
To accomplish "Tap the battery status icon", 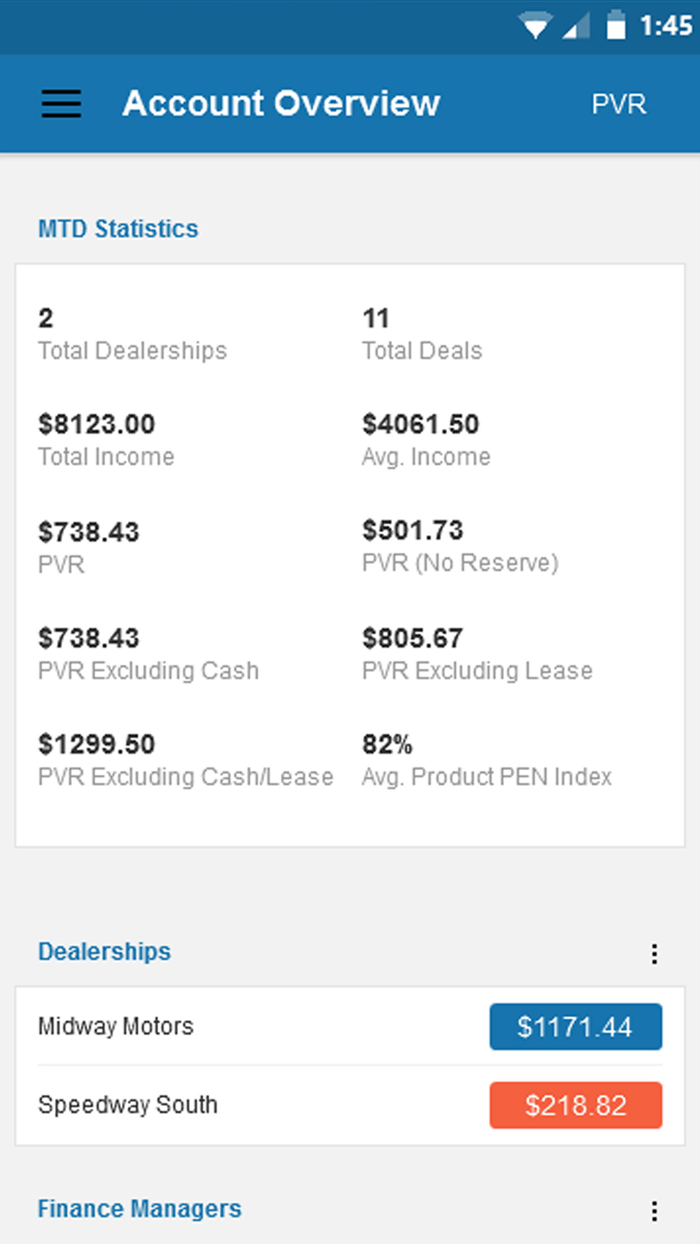I will click(614, 27).
